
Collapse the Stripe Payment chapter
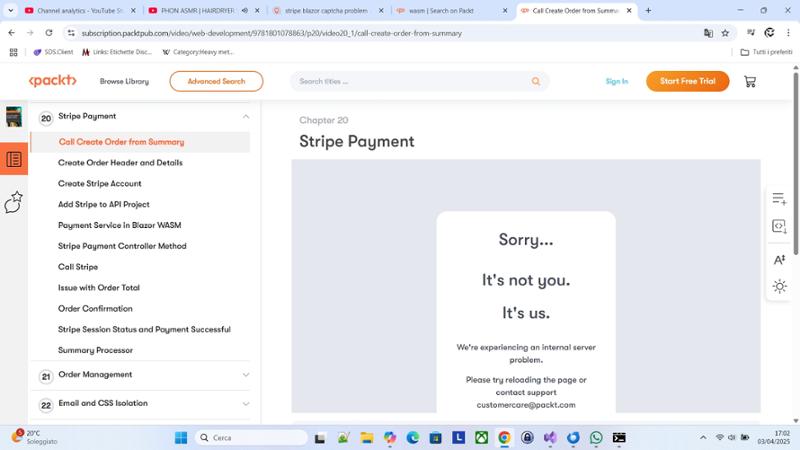(x=246, y=116)
